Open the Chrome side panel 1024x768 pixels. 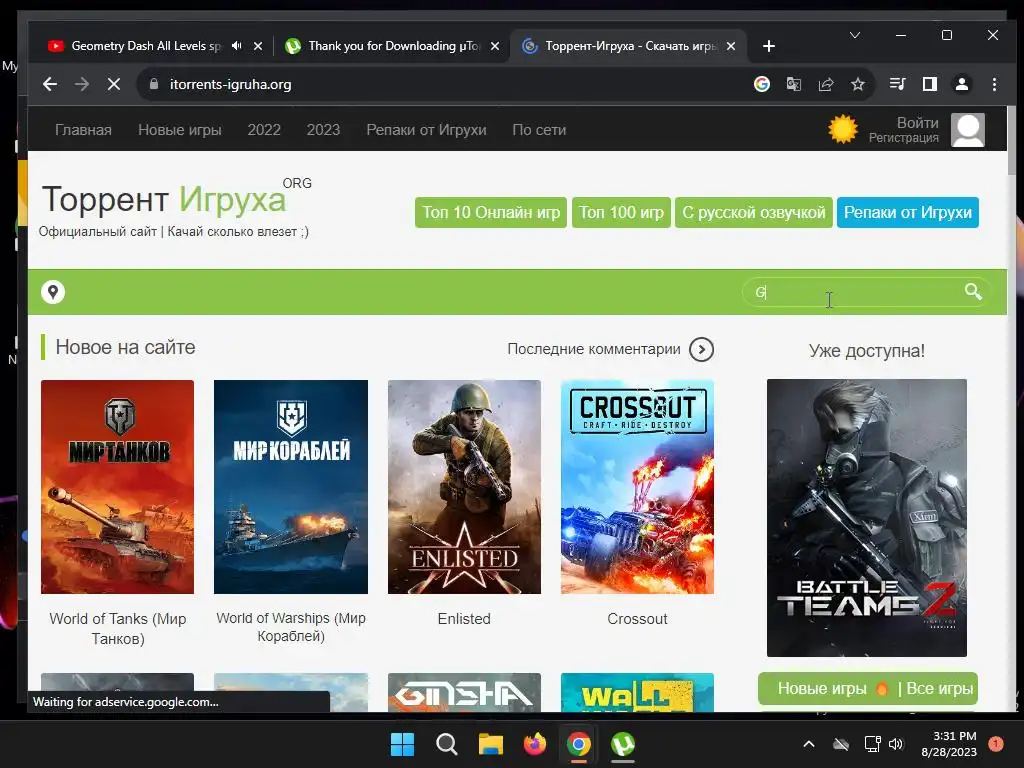[x=930, y=84]
